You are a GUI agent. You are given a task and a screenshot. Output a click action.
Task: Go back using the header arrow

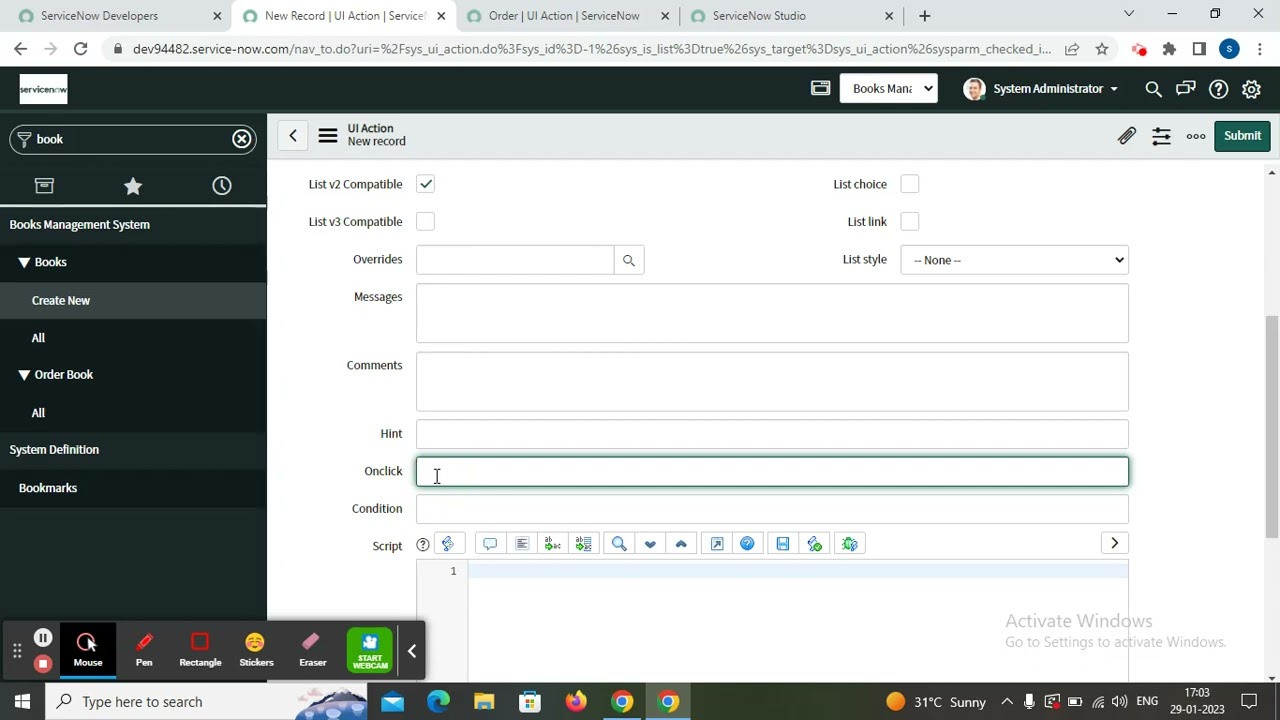293,135
